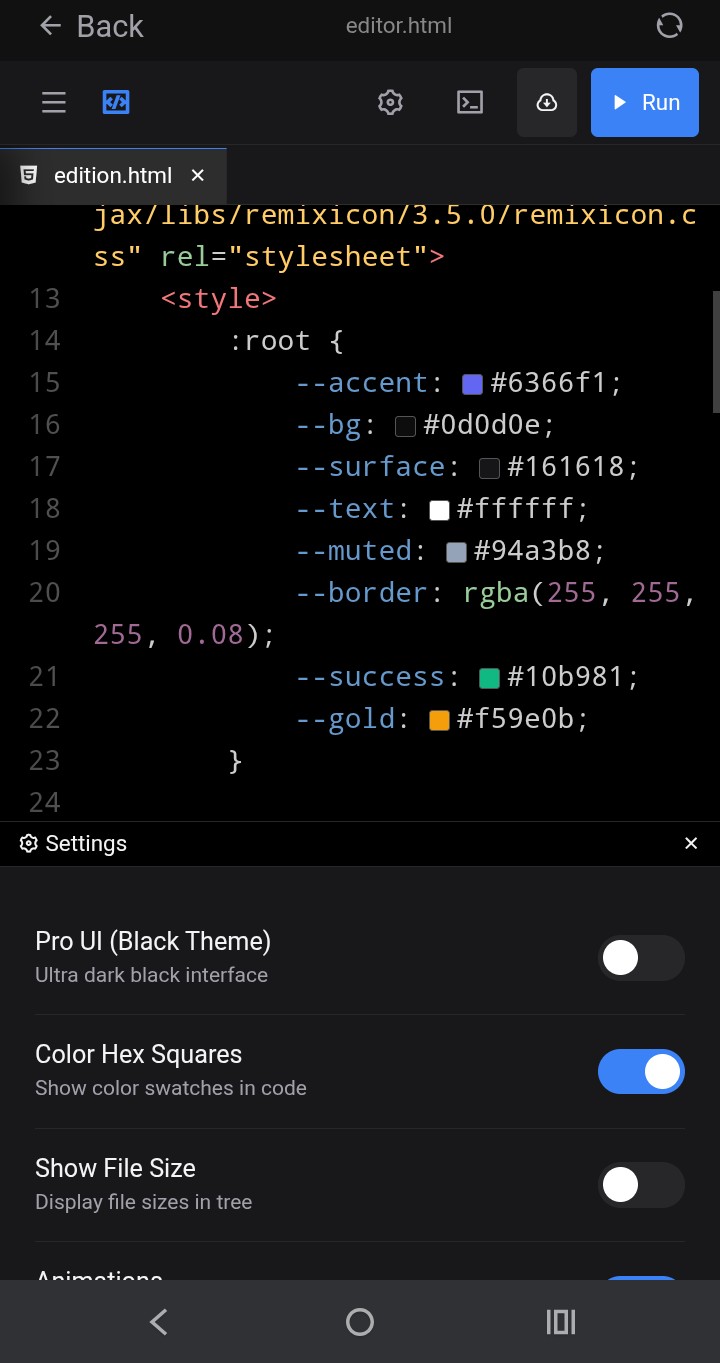Image resolution: width=720 pixels, height=1363 pixels.
Task: Open the terminal icon
Action: pyautogui.click(x=469, y=102)
